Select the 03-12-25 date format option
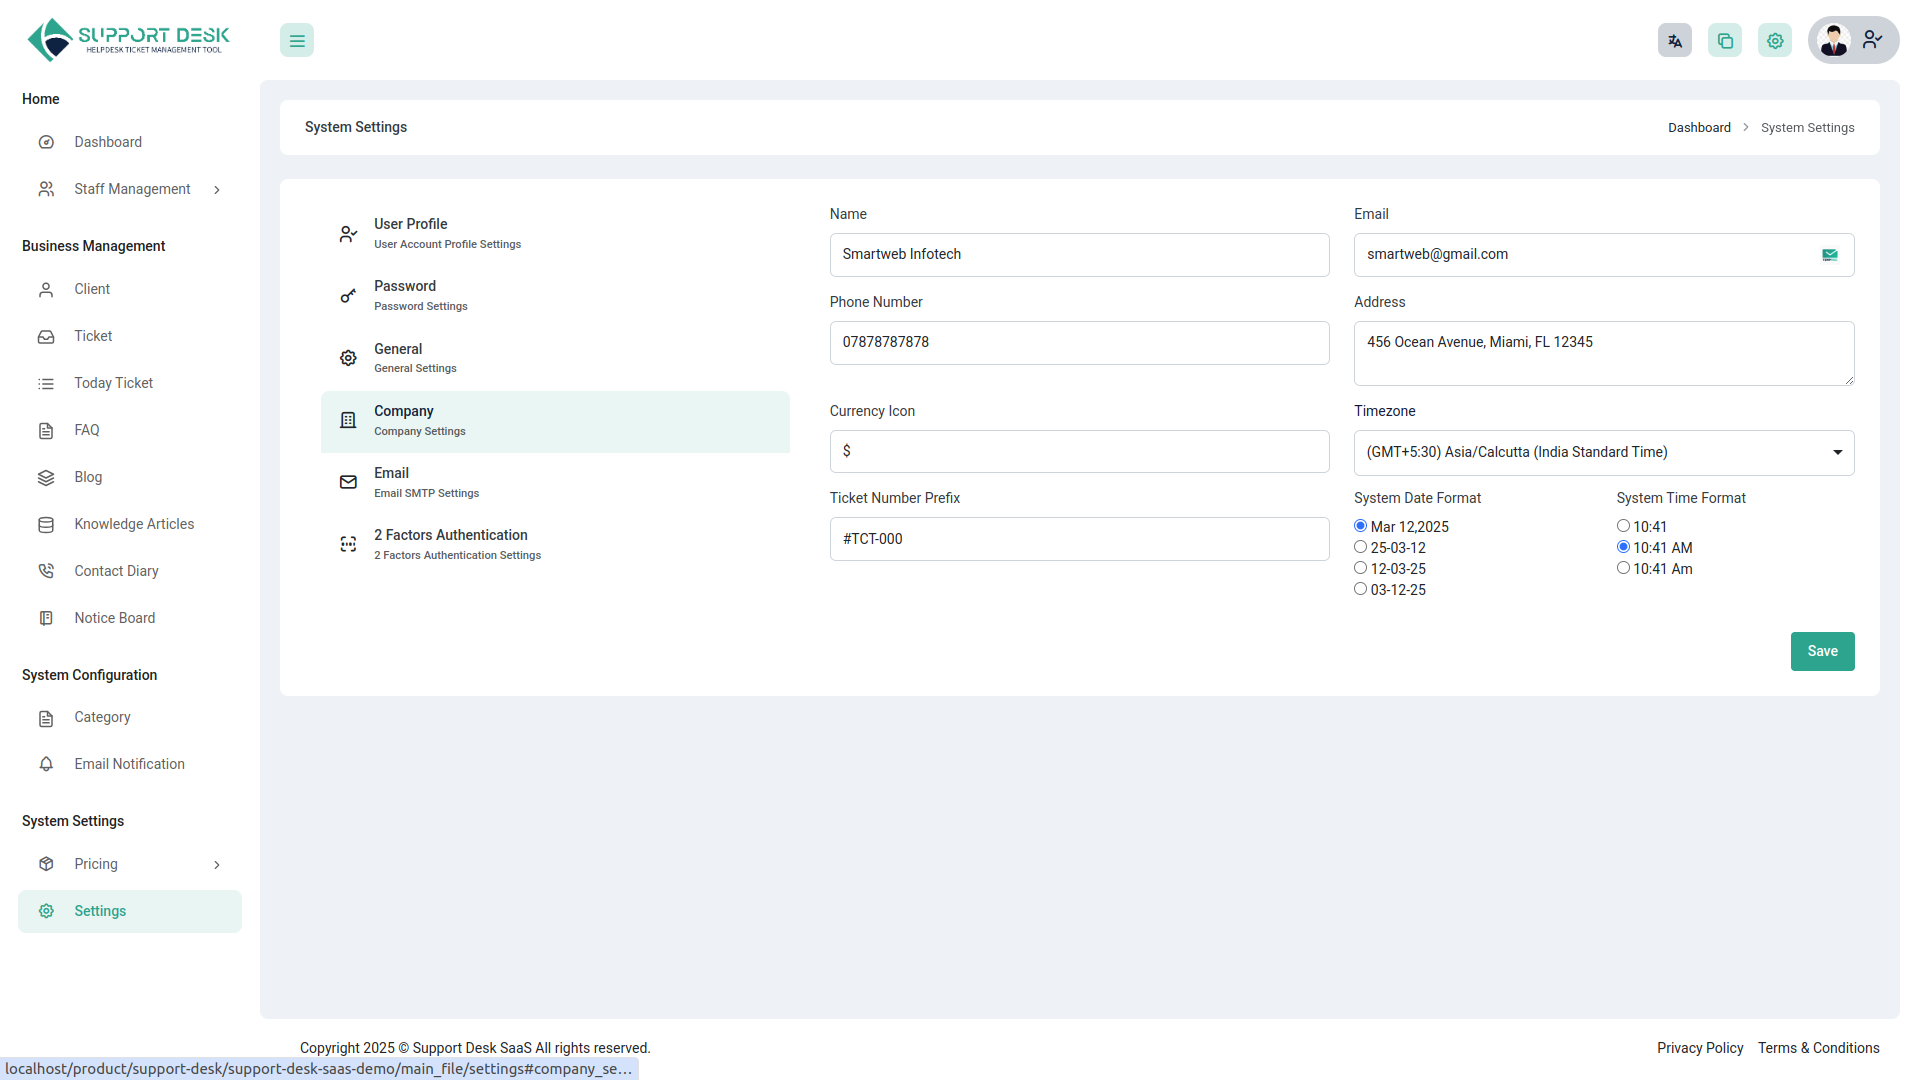Screen dimensions: 1920x1080 tap(1360, 588)
